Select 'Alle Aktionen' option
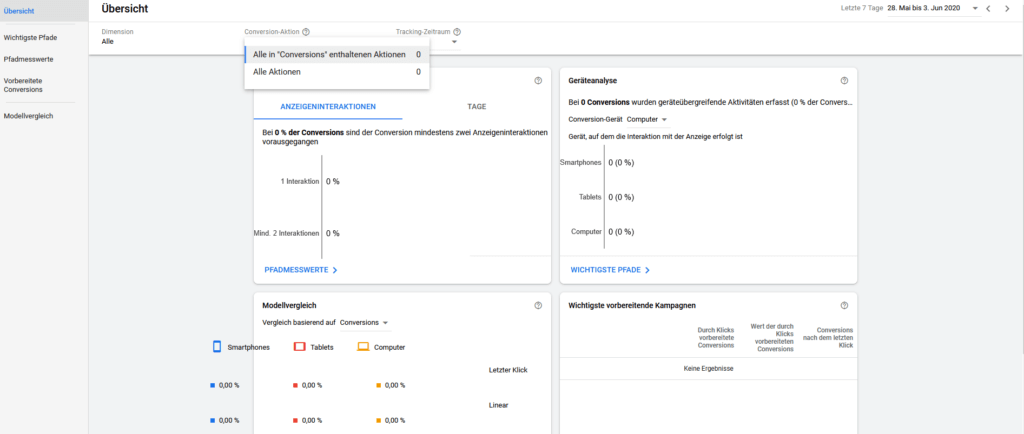The image size is (1024, 434). click(x=336, y=72)
